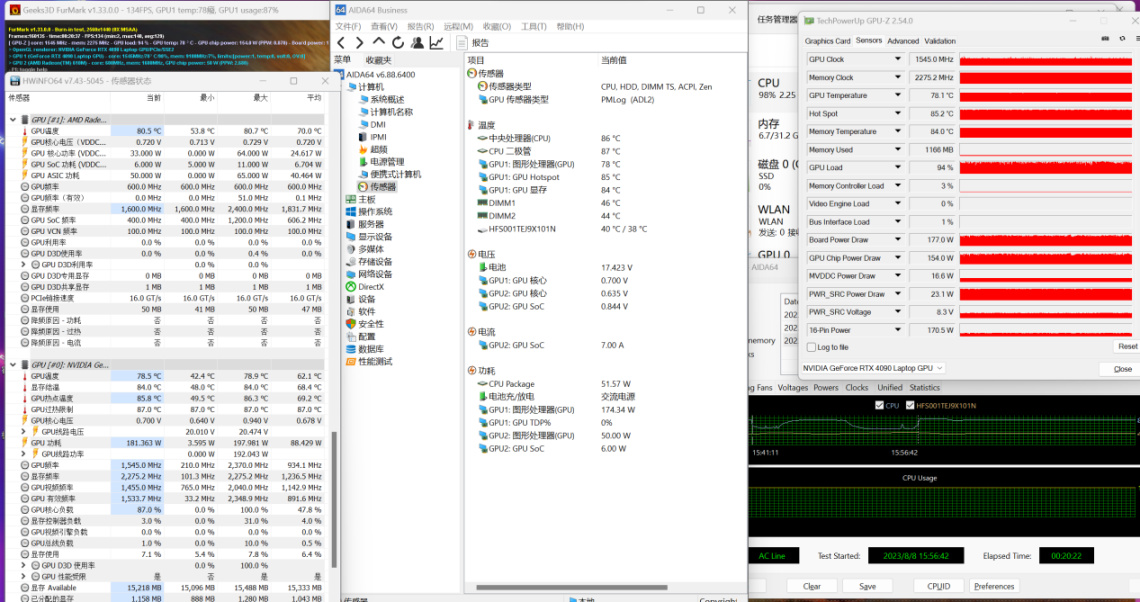
Task: Click the HWiNFO sensor list vertical scrollbar
Action: 334,500
